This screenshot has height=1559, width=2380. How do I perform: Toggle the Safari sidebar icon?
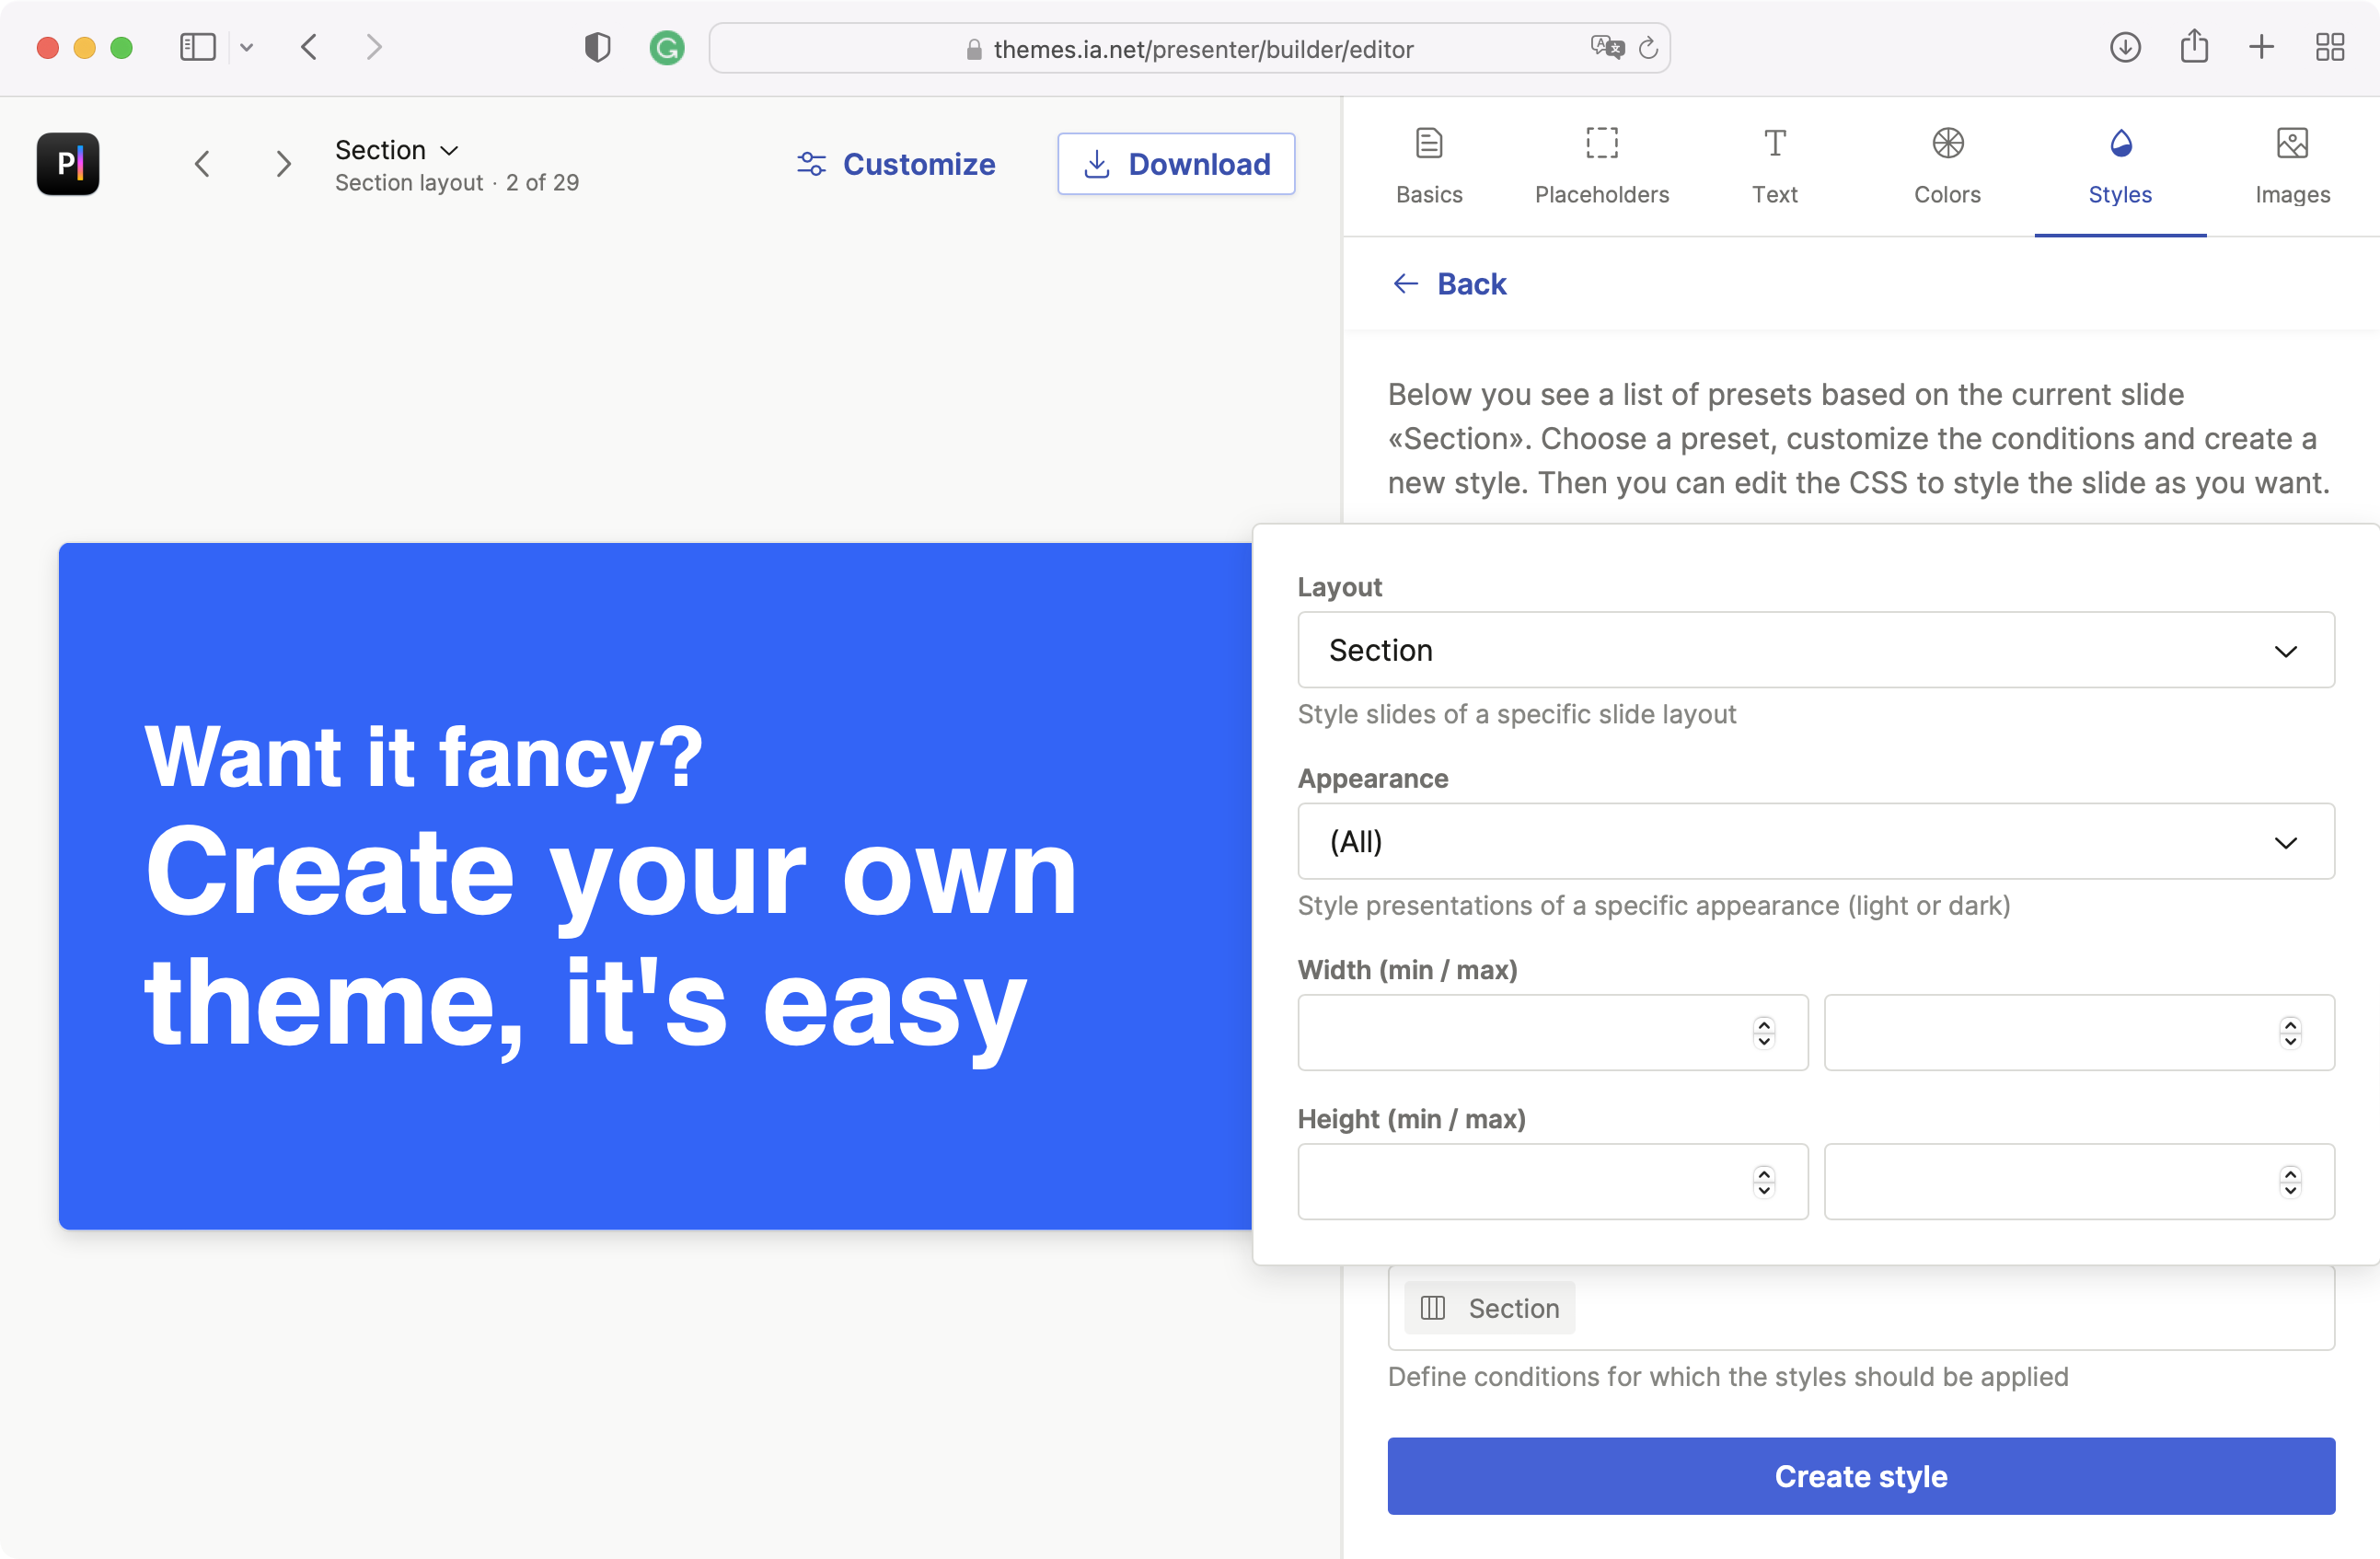198,47
